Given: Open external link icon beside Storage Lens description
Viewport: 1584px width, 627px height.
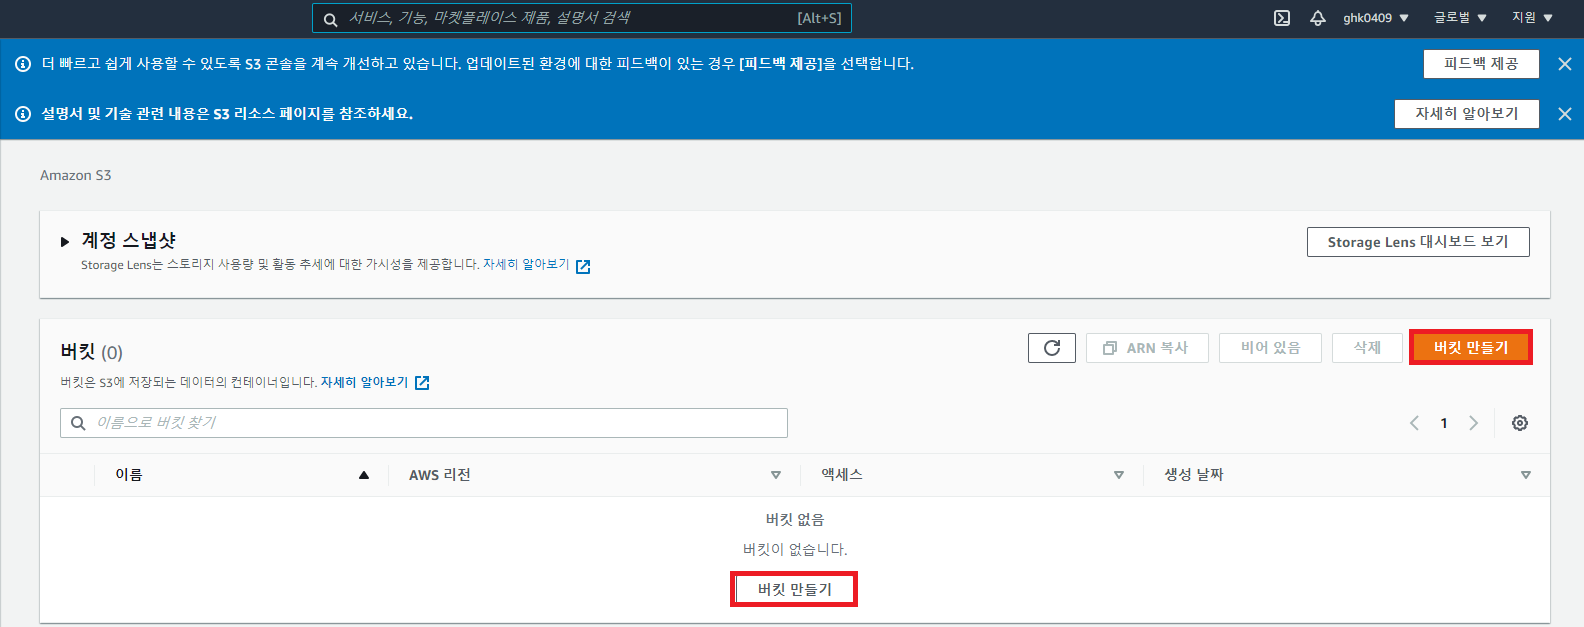Looking at the screenshot, I should click(x=583, y=266).
